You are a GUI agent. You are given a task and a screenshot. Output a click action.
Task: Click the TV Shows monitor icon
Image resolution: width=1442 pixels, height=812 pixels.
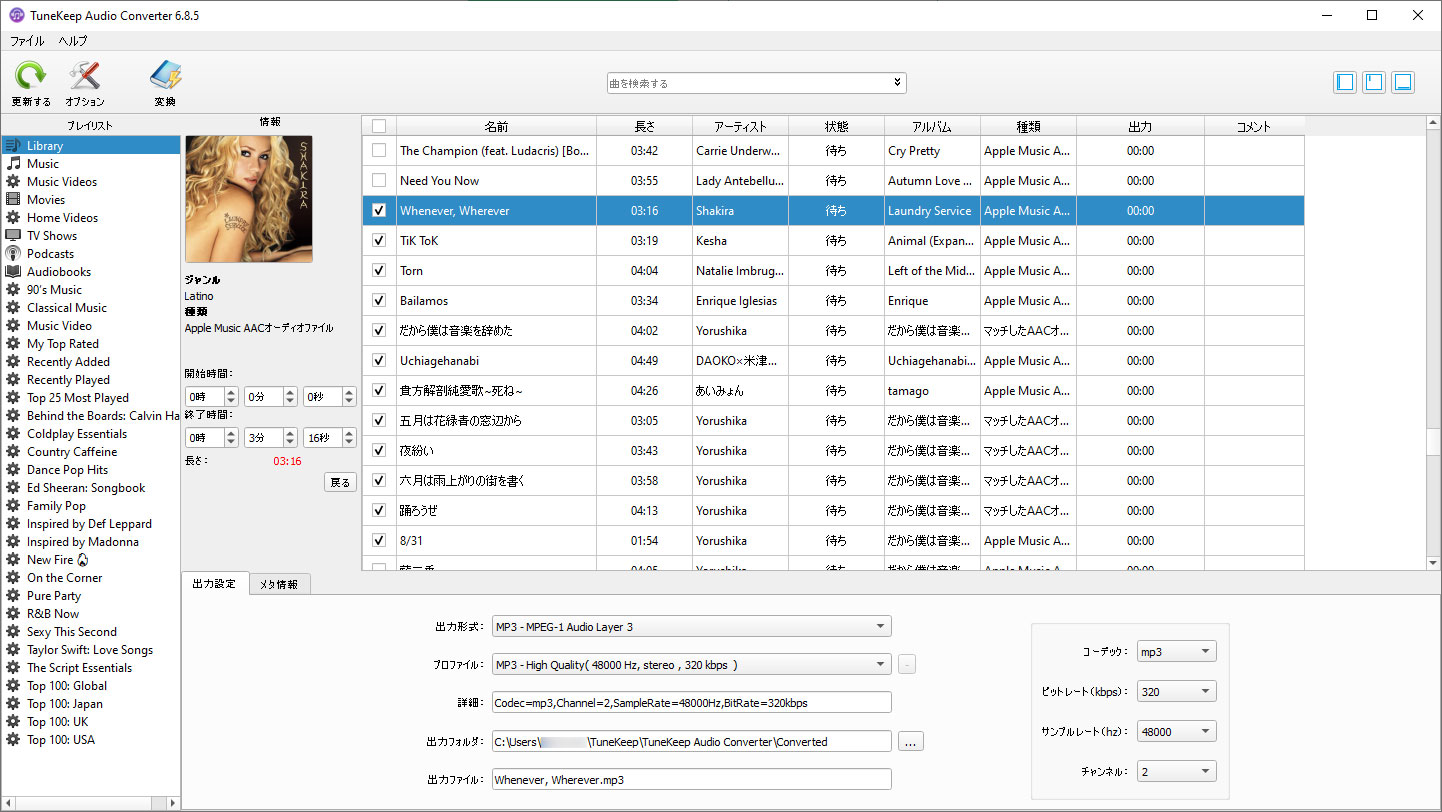click(13, 236)
